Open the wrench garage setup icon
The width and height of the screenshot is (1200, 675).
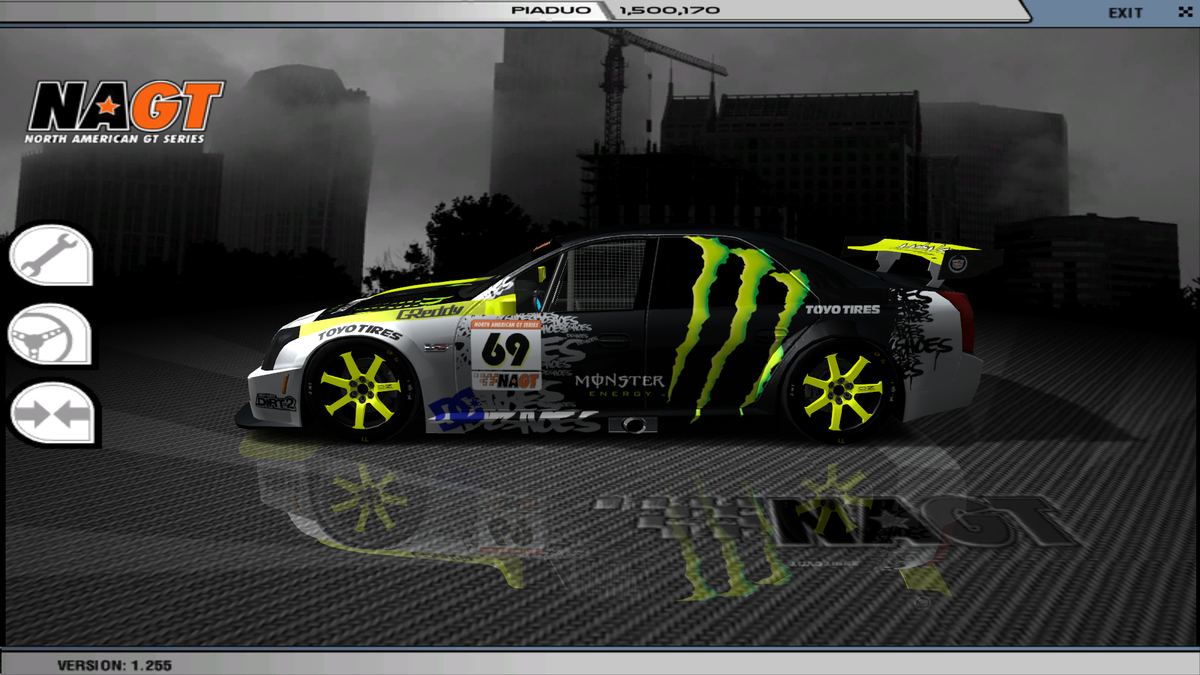pos(51,256)
